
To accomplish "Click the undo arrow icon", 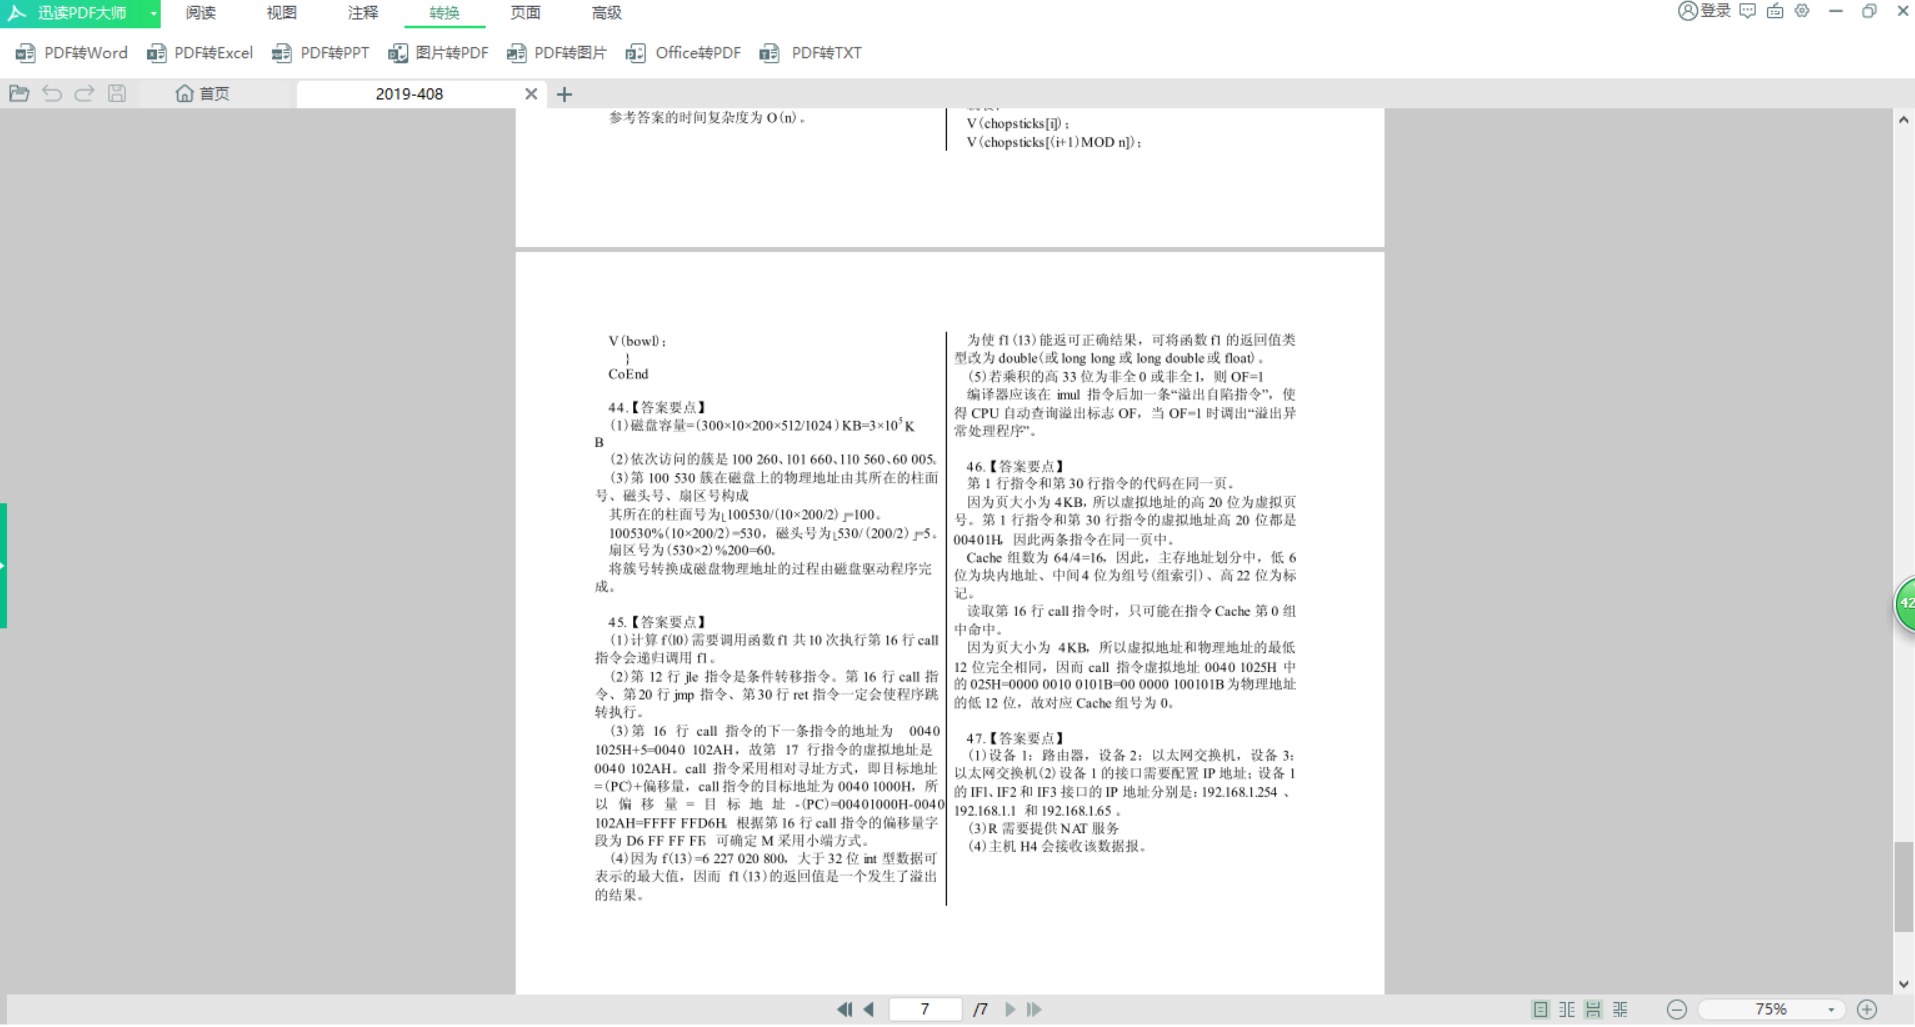I will point(51,93).
